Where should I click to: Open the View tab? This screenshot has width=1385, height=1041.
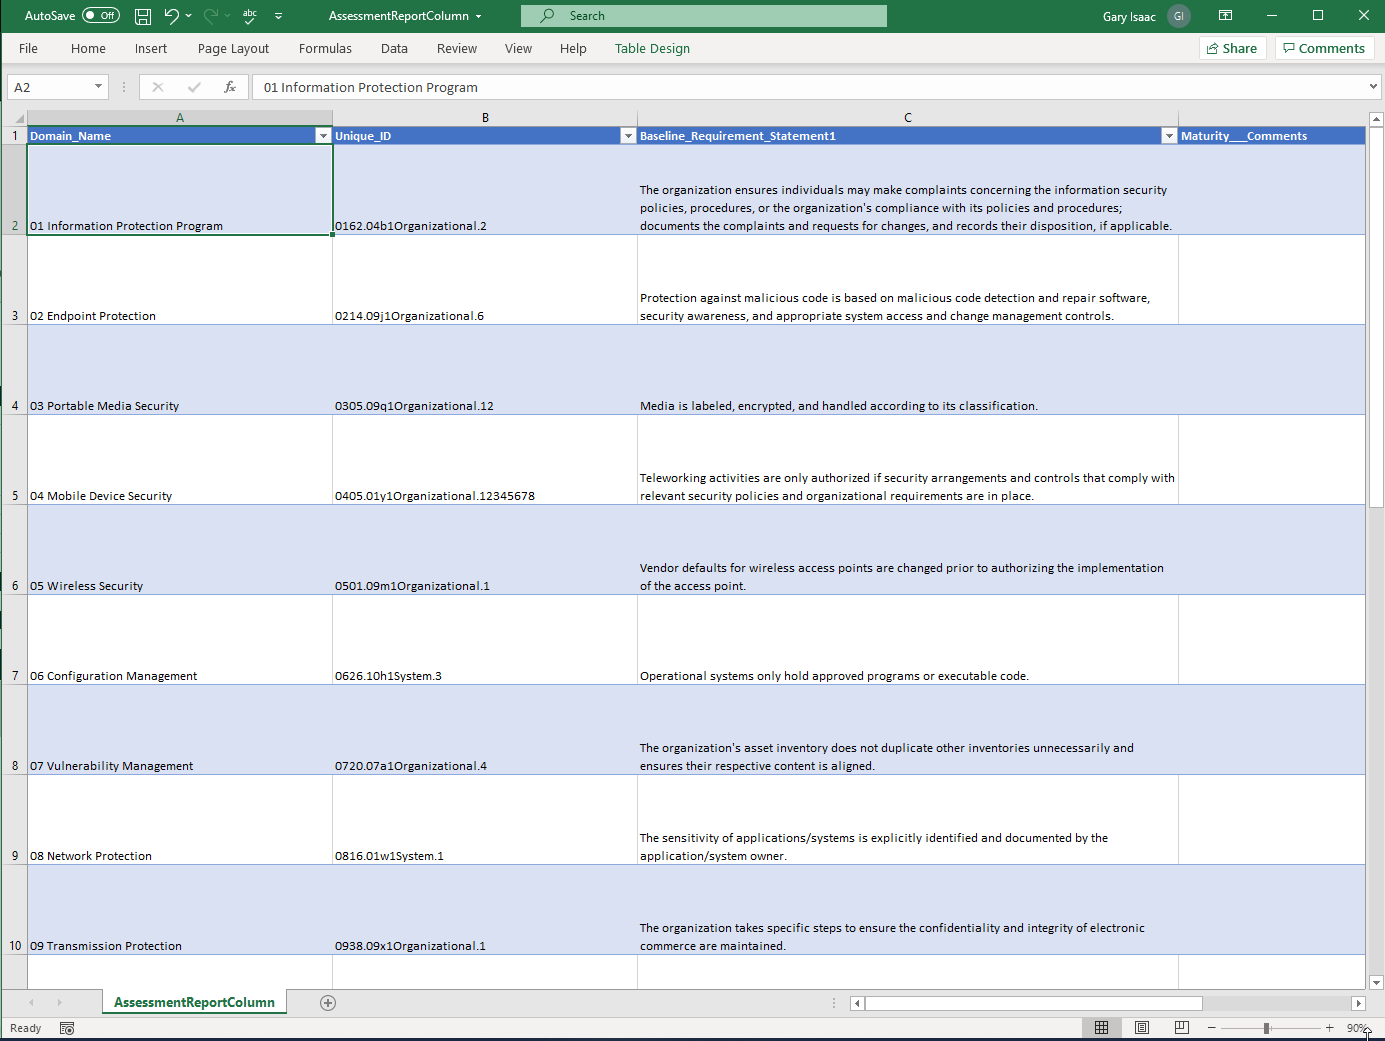(518, 48)
